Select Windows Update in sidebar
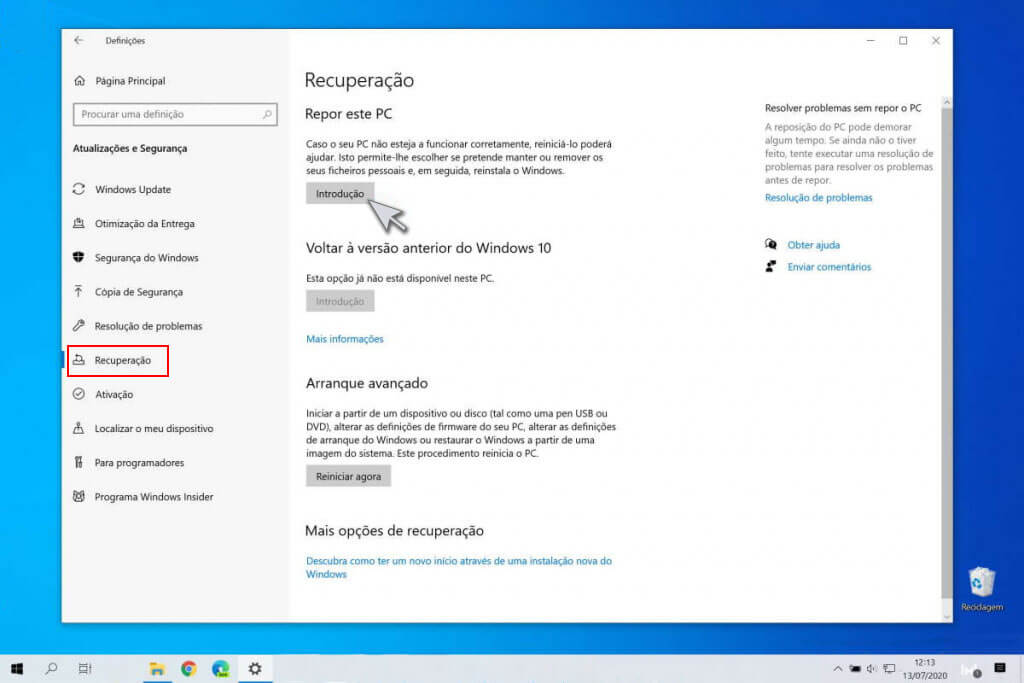This screenshot has height=683, width=1024. [133, 189]
